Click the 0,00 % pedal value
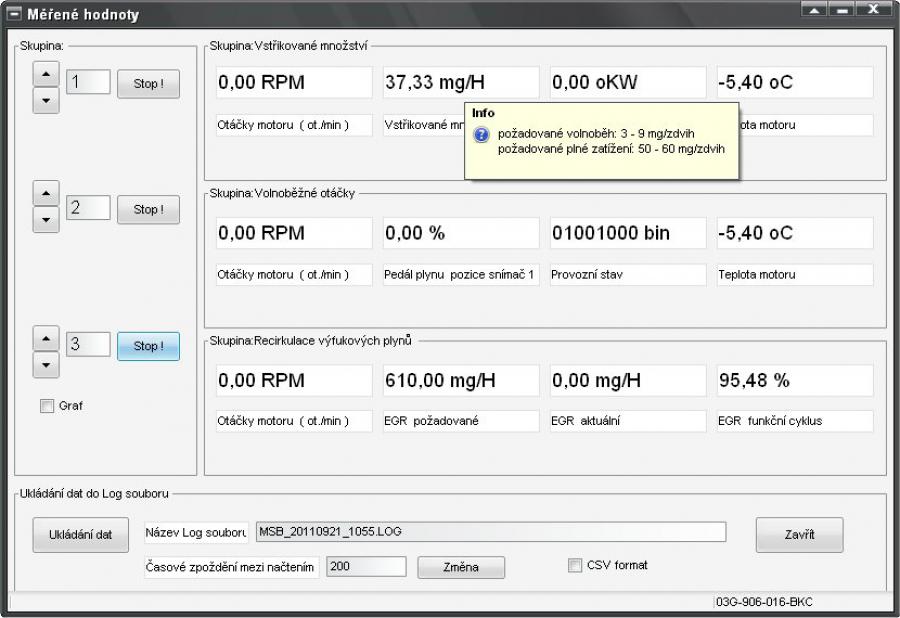This screenshot has width=900, height=618. click(x=461, y=233)
